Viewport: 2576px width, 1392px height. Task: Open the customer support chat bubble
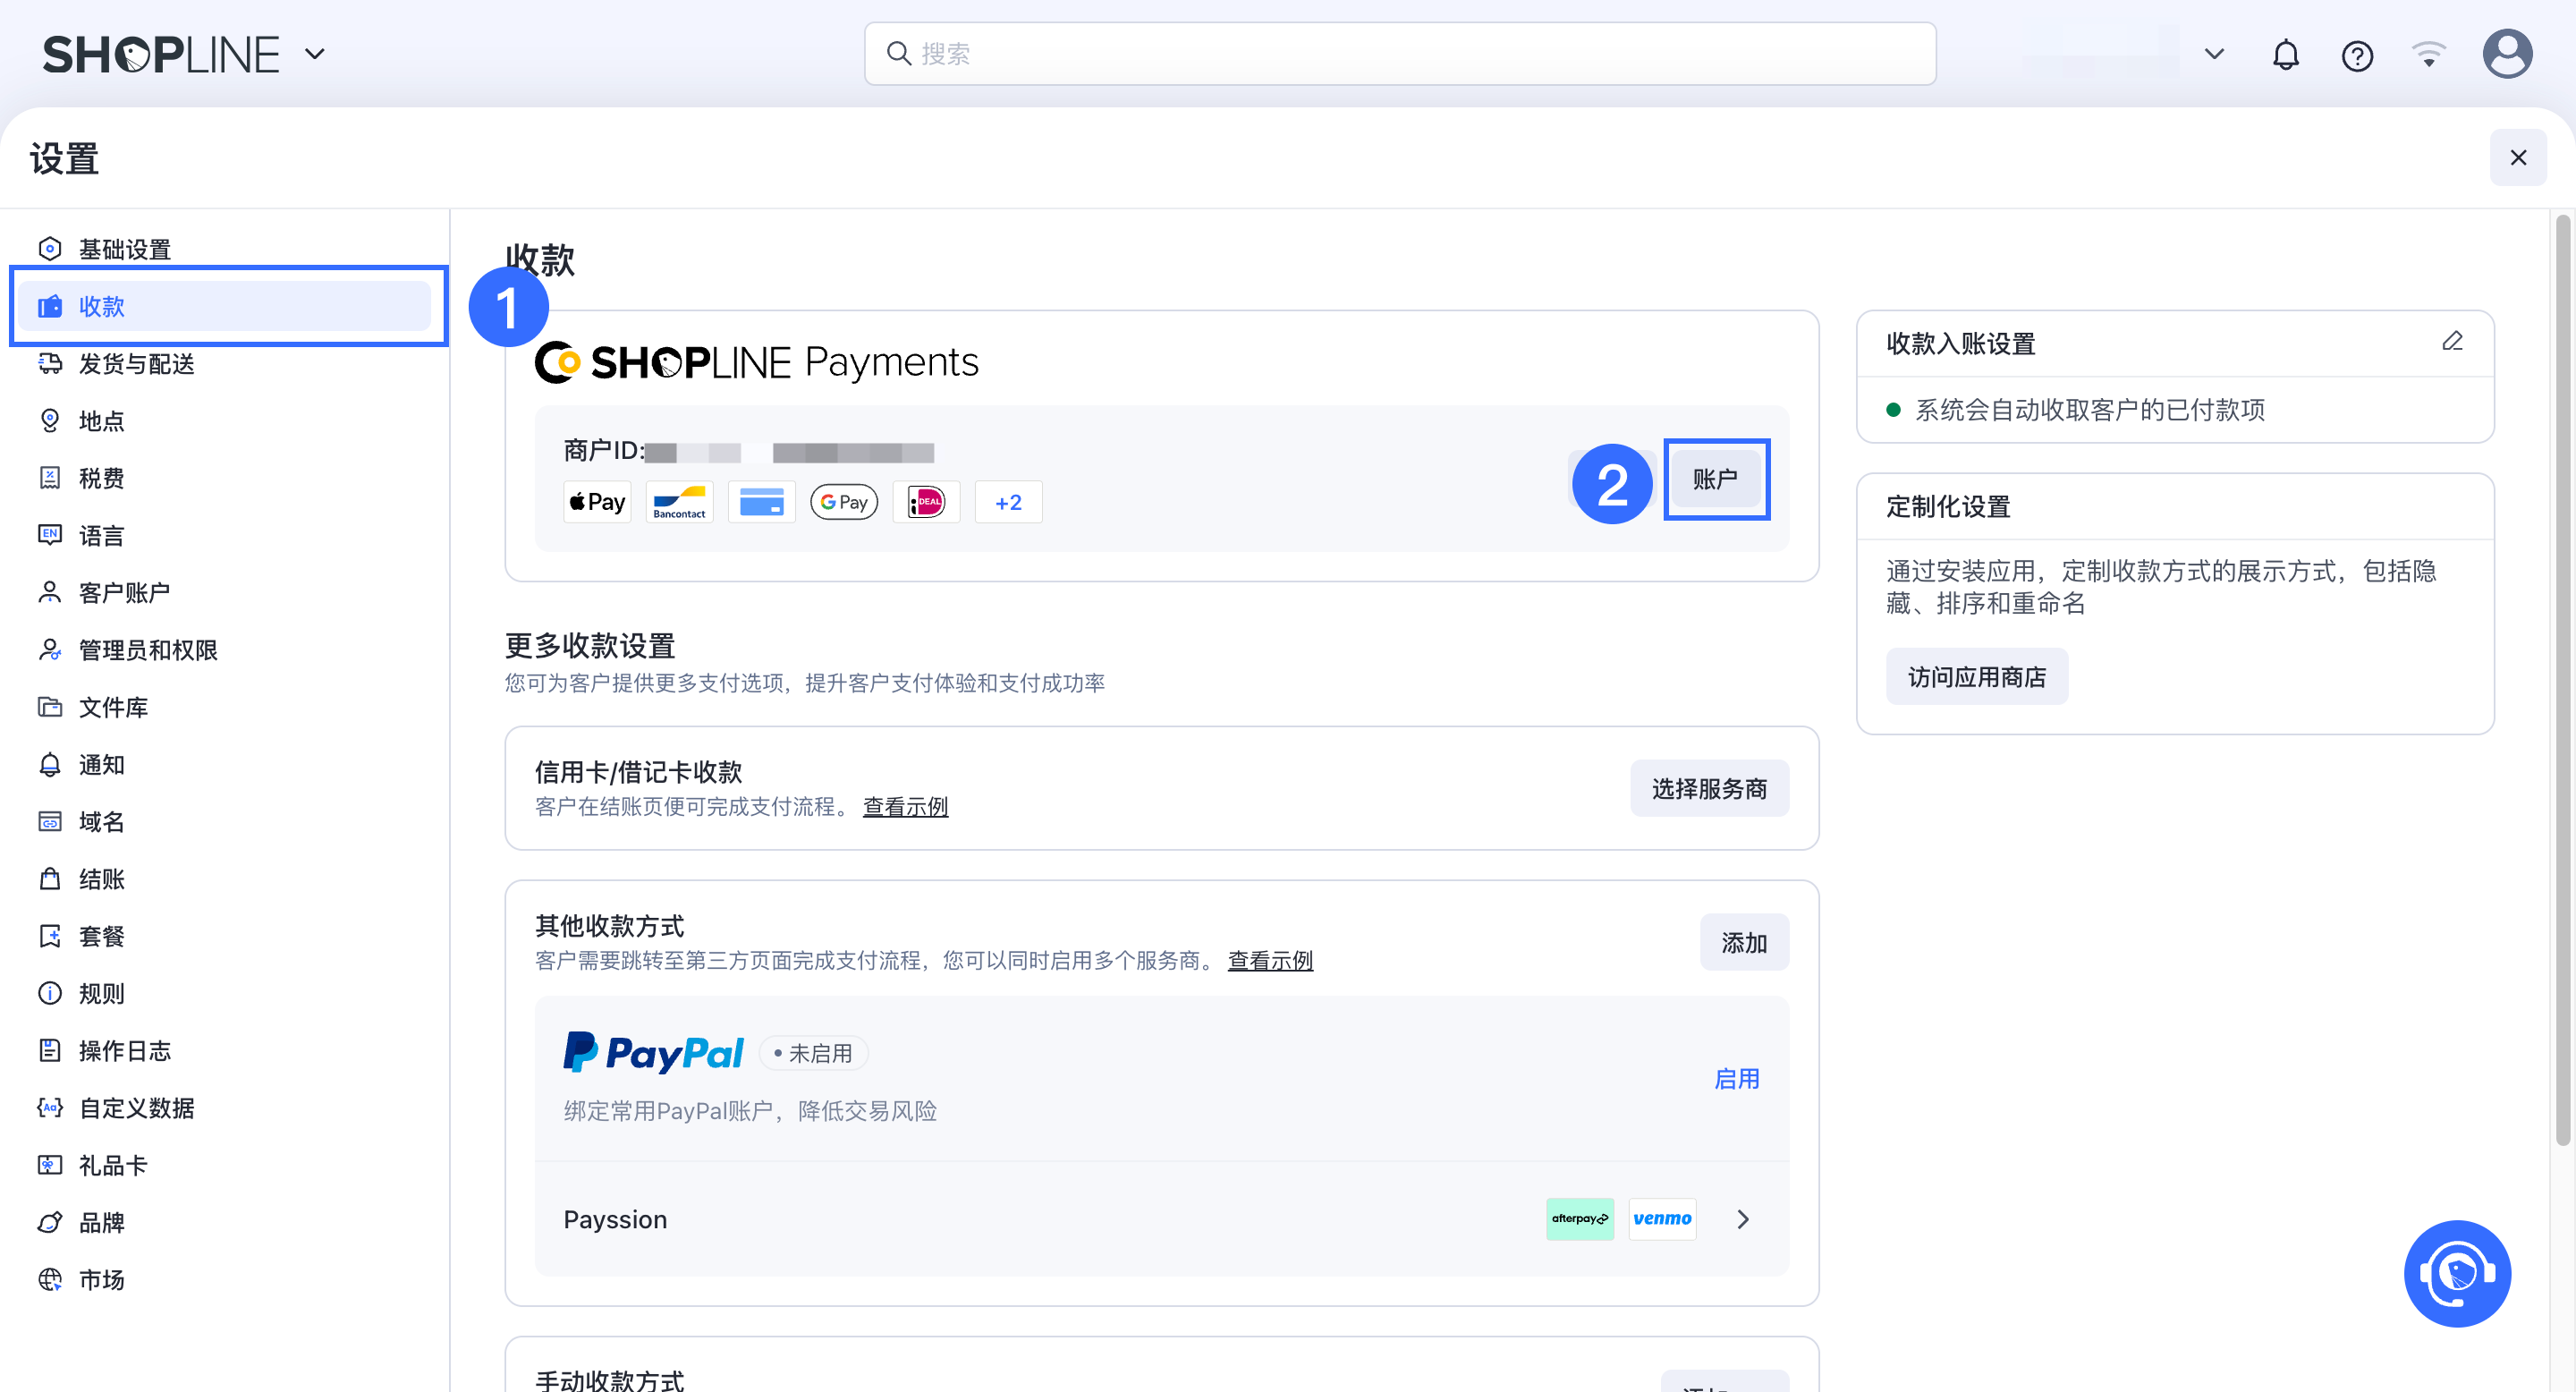click(x=2456, y=1272)
